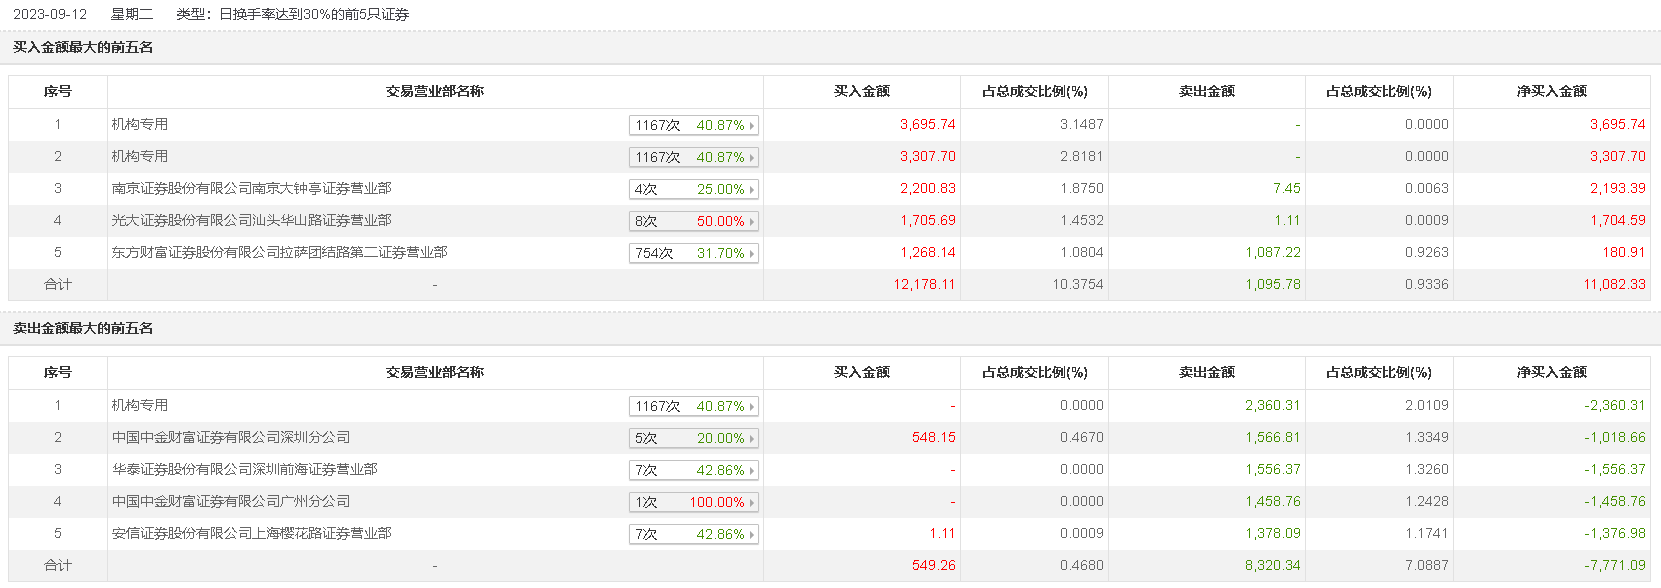Image resolution: width=1661 pixels, height=588 pixels.
Task: Click 安信证券上海樱花路证券营业部 link
Action: (251, 534)
